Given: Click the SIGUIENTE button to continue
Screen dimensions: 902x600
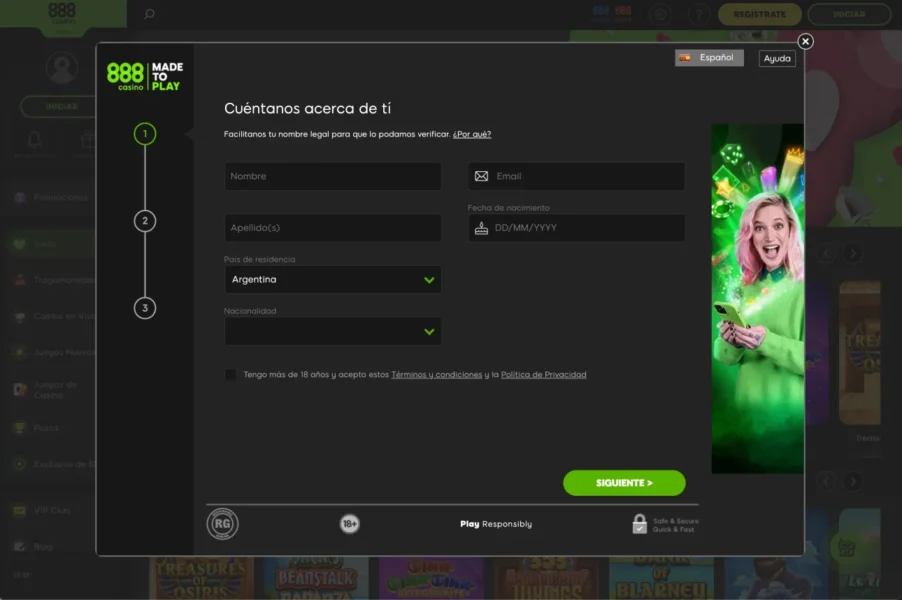Looking at the screenshot, I should click(x=624, y=483).
